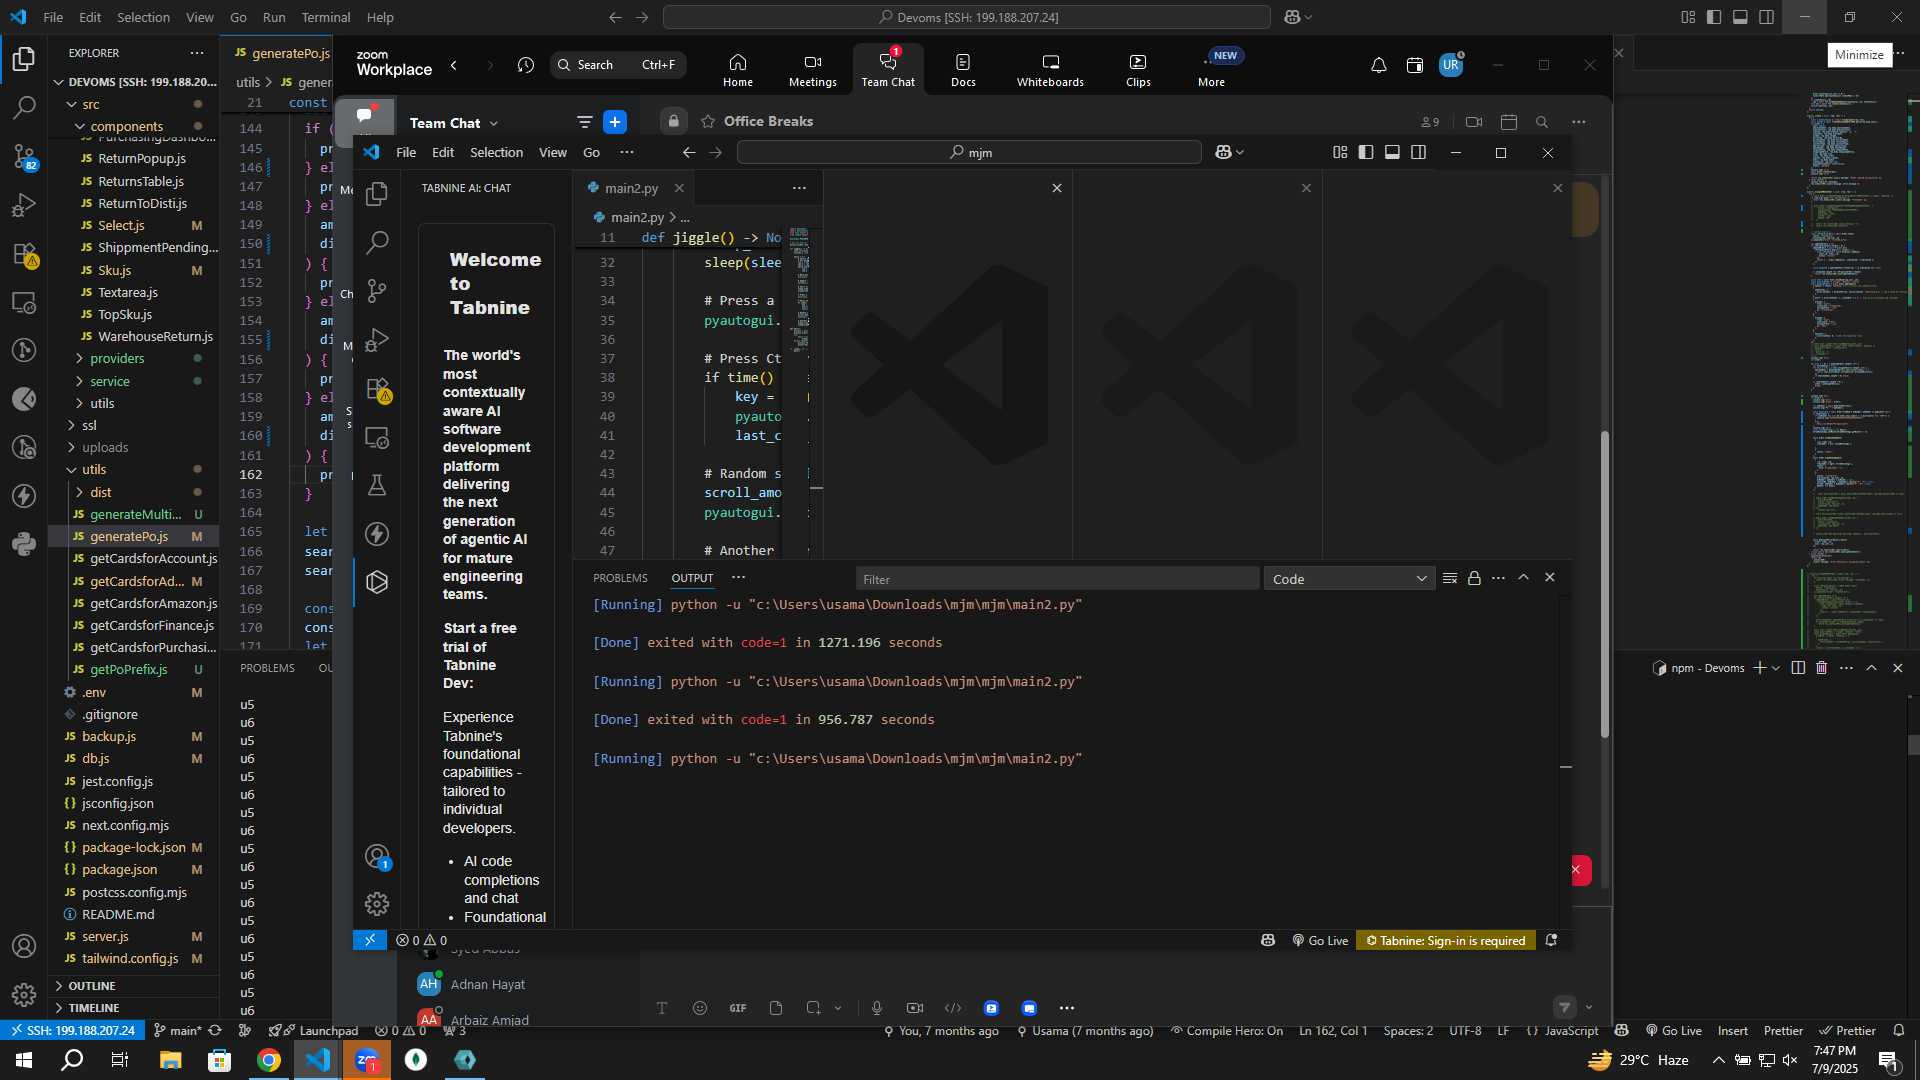Open Python icon in Devoms activity bar
The width and height of the screenshot is (1920, 1080).
(24, 544)
